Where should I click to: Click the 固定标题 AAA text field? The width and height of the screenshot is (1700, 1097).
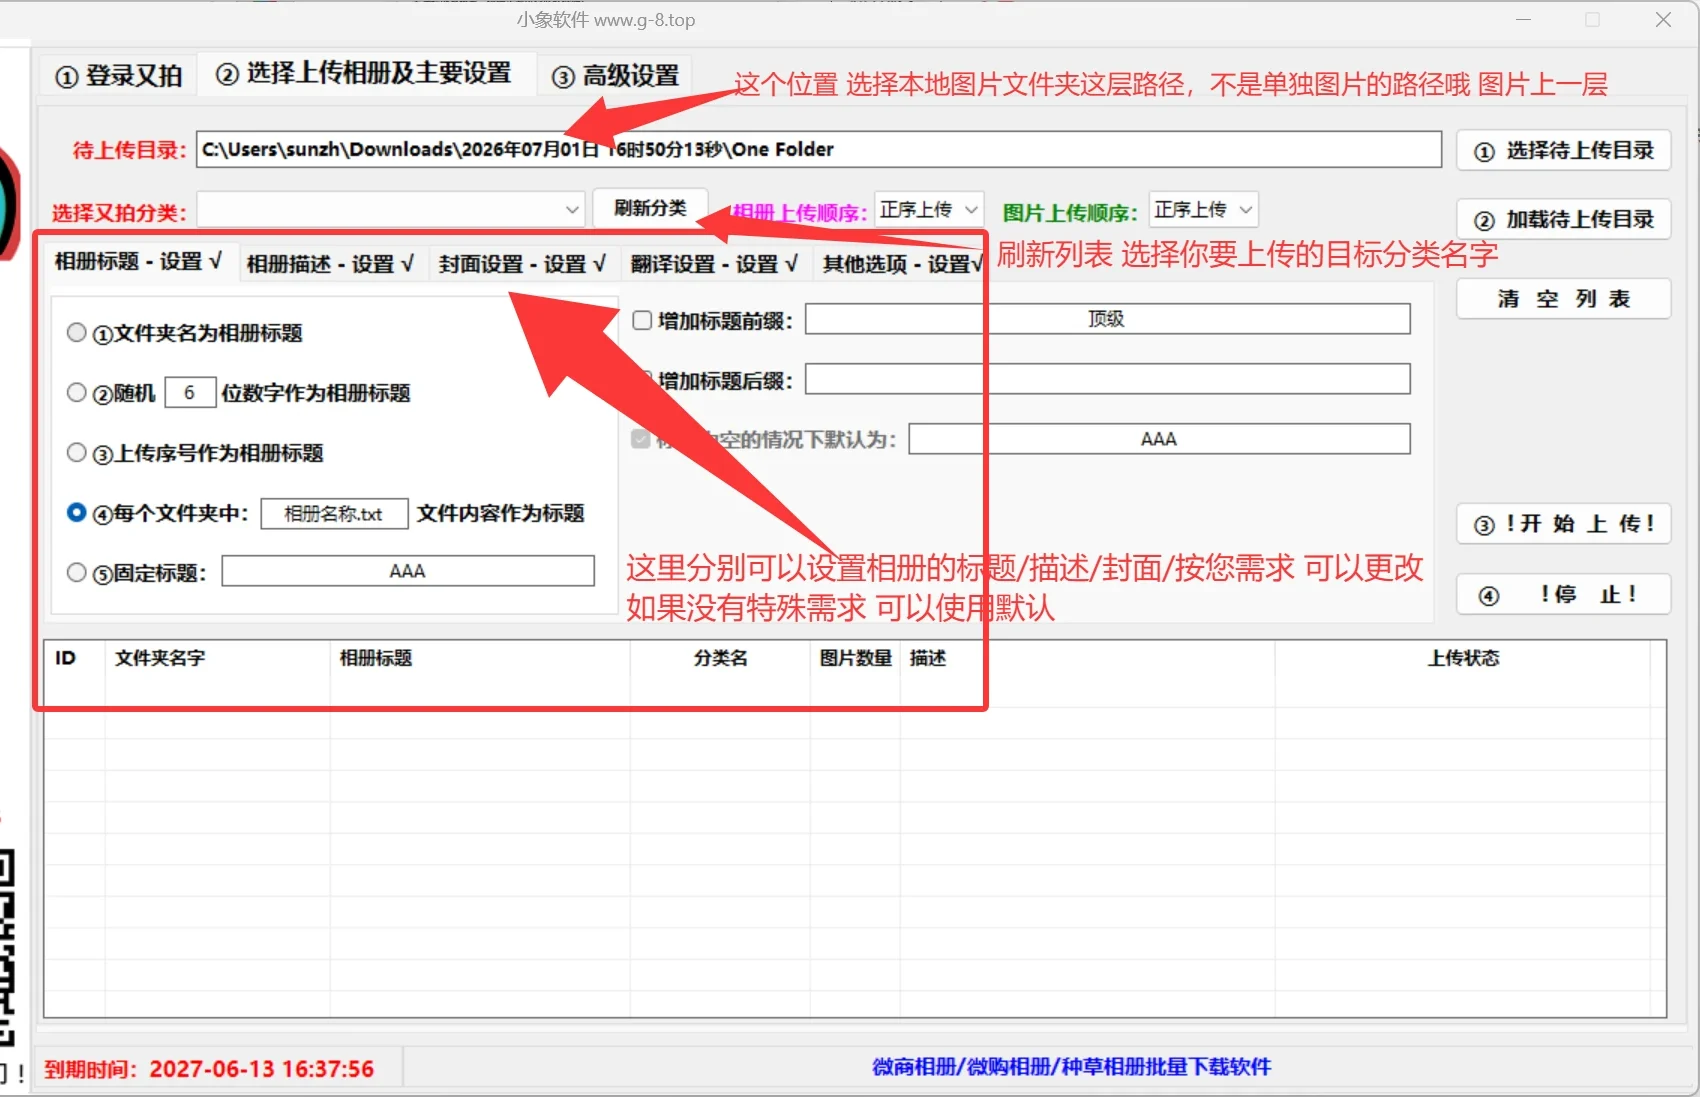click(x=408, y=571)
